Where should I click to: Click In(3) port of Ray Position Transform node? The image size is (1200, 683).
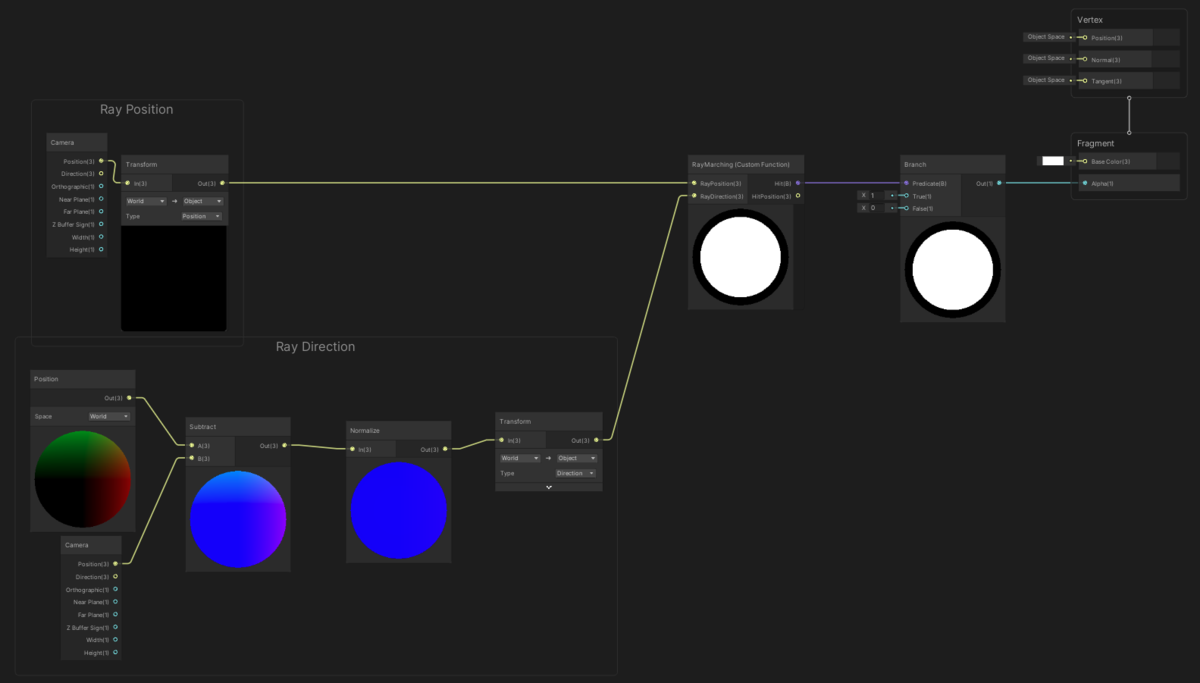[x=127, y=183]
